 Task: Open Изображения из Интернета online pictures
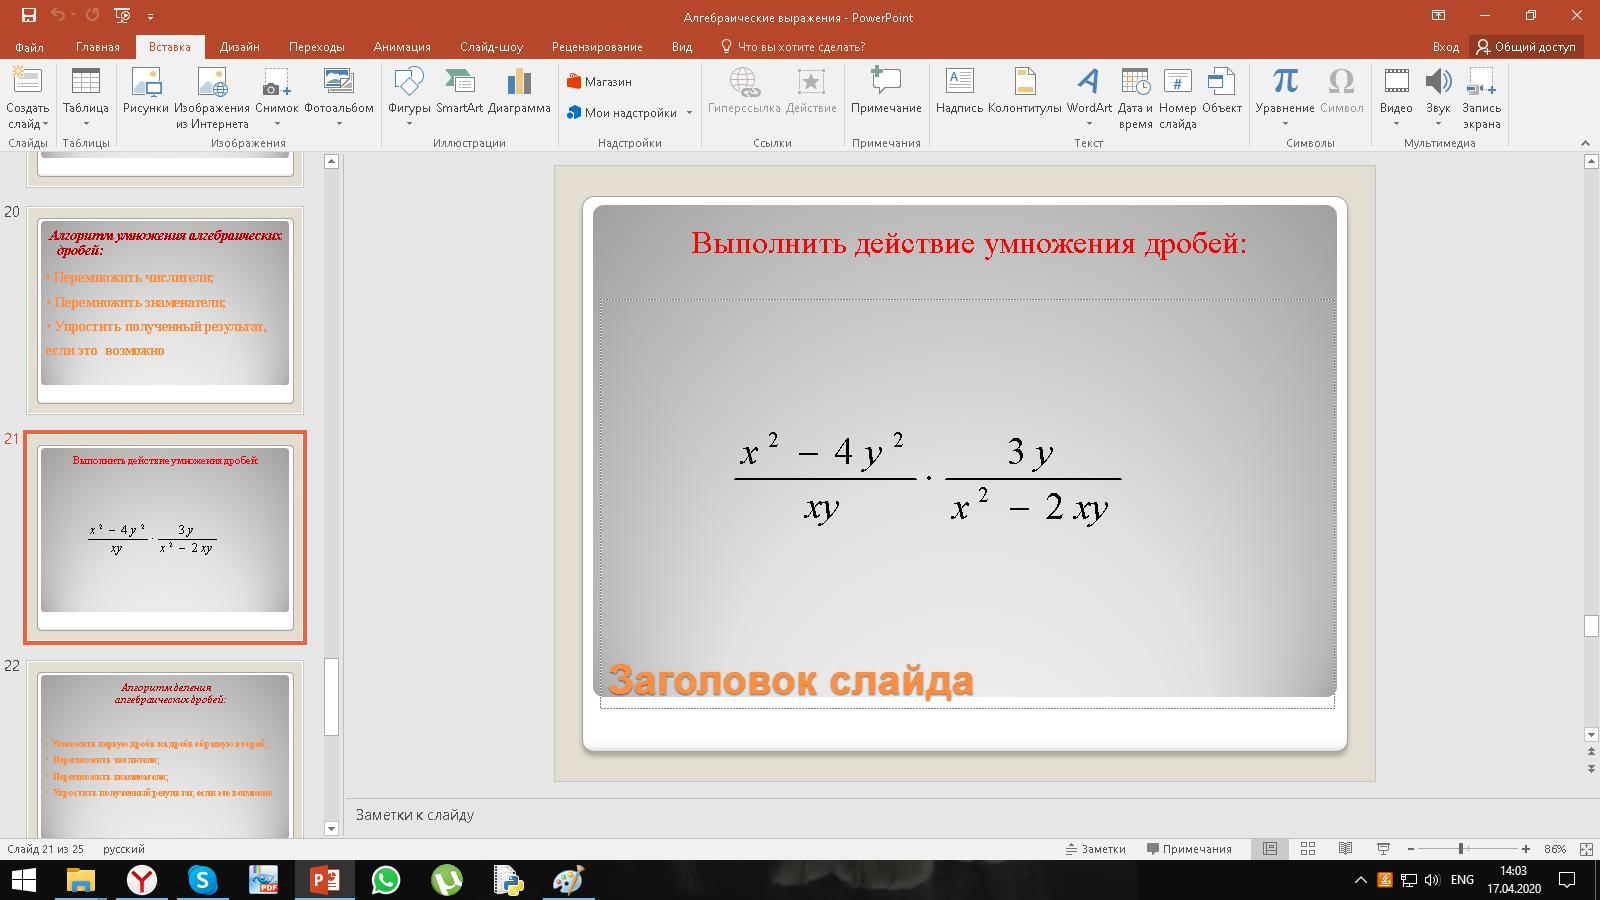tap(212, 98)
